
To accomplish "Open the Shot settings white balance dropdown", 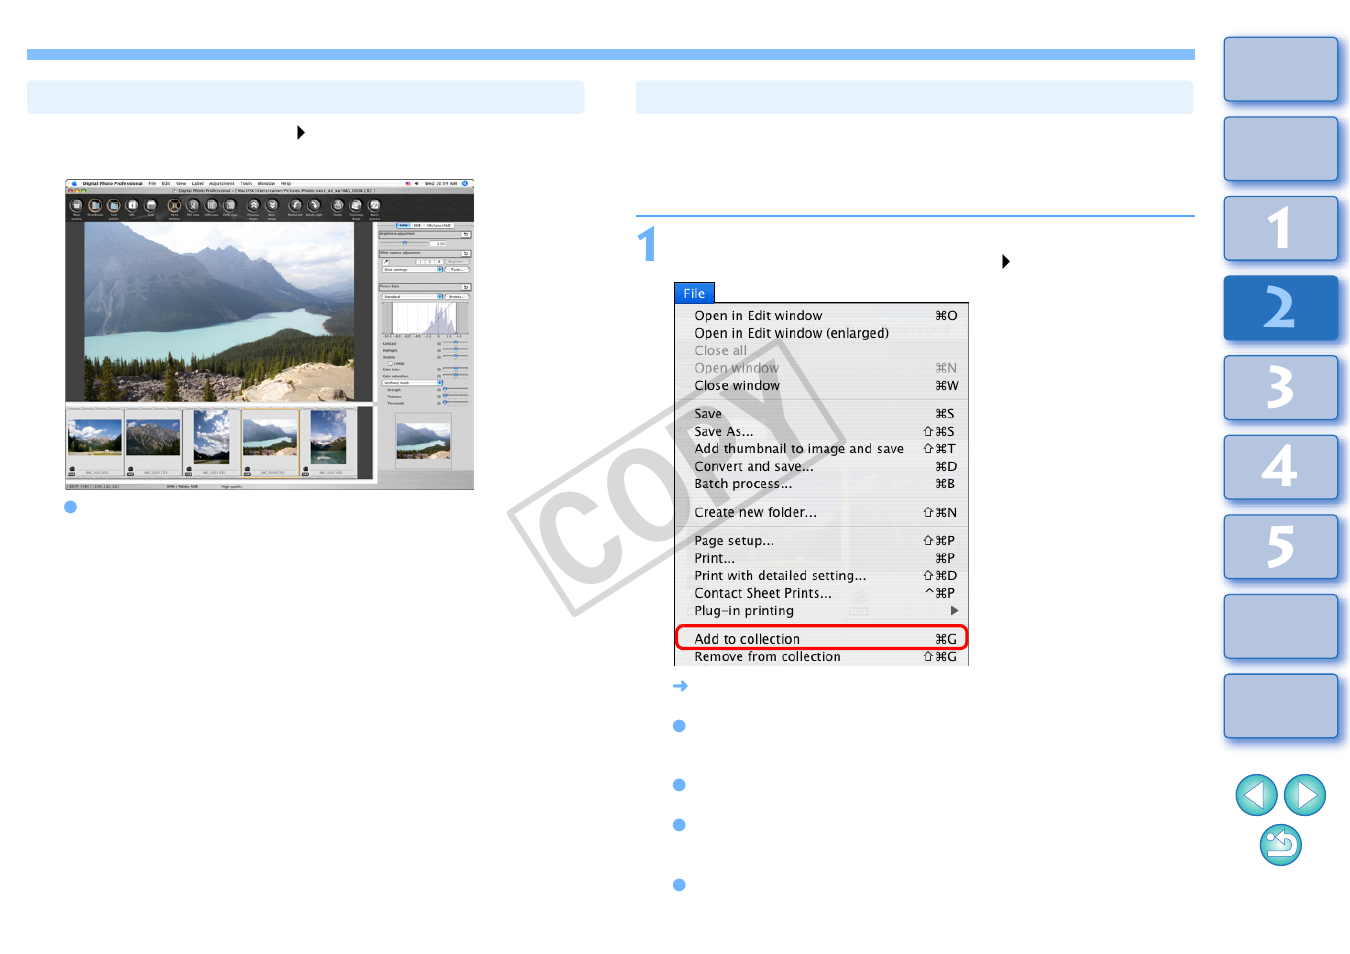I will point(411,269).
